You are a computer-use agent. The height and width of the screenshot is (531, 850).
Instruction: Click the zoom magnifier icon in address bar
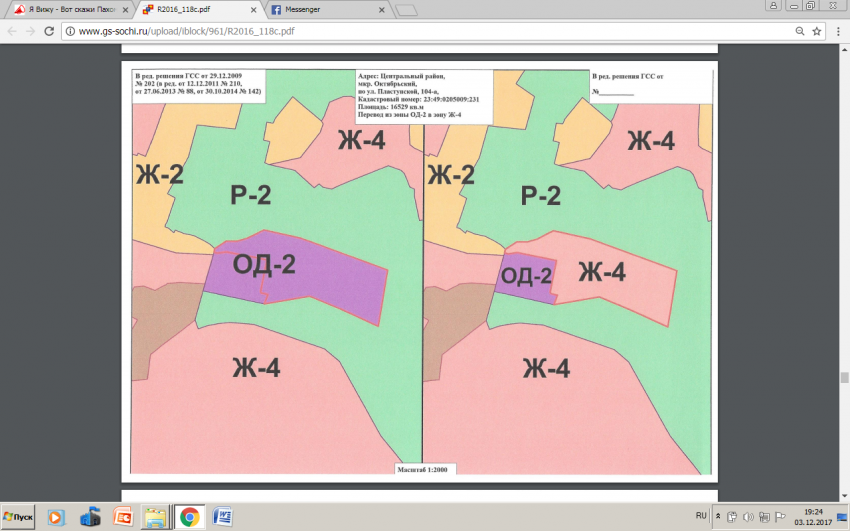click(x=798, y=31)
